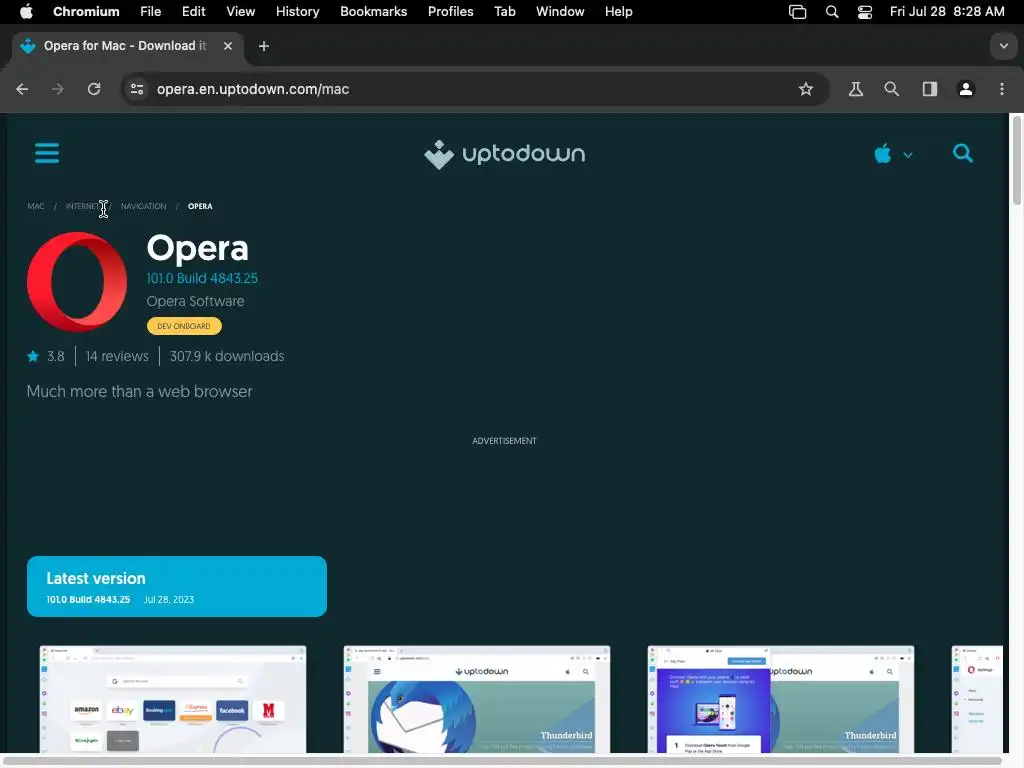Open Spotlight search in menu bar
1024x768 pixels.
click(832, 12)
